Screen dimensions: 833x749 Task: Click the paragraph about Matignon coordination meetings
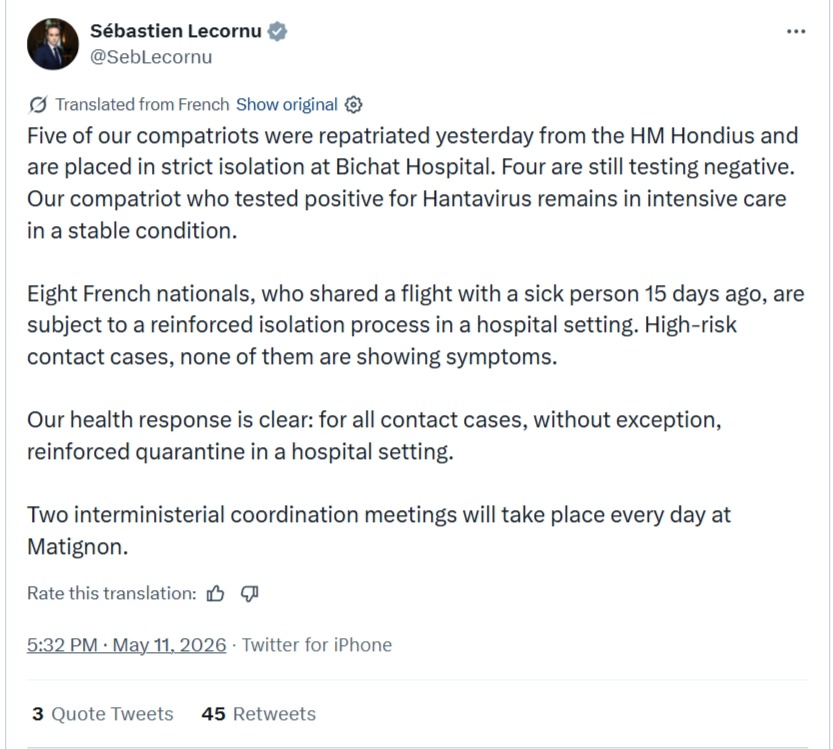pos(379,531)
